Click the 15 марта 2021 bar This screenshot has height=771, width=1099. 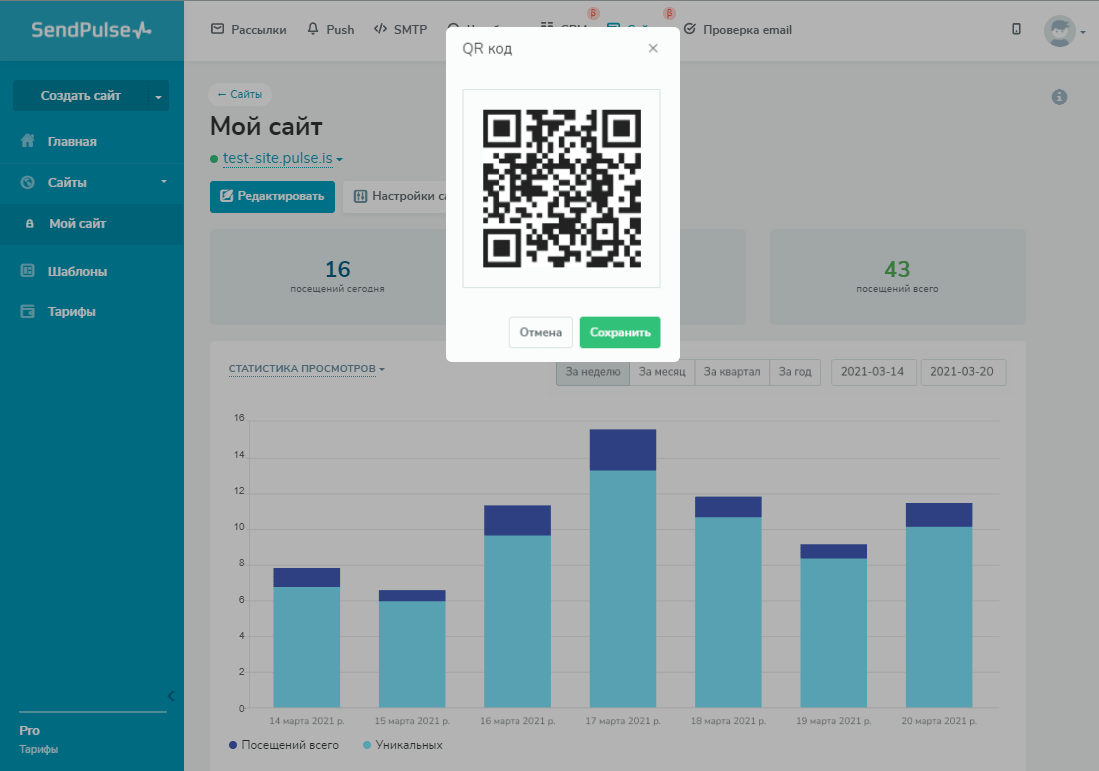tap(412, 648)
